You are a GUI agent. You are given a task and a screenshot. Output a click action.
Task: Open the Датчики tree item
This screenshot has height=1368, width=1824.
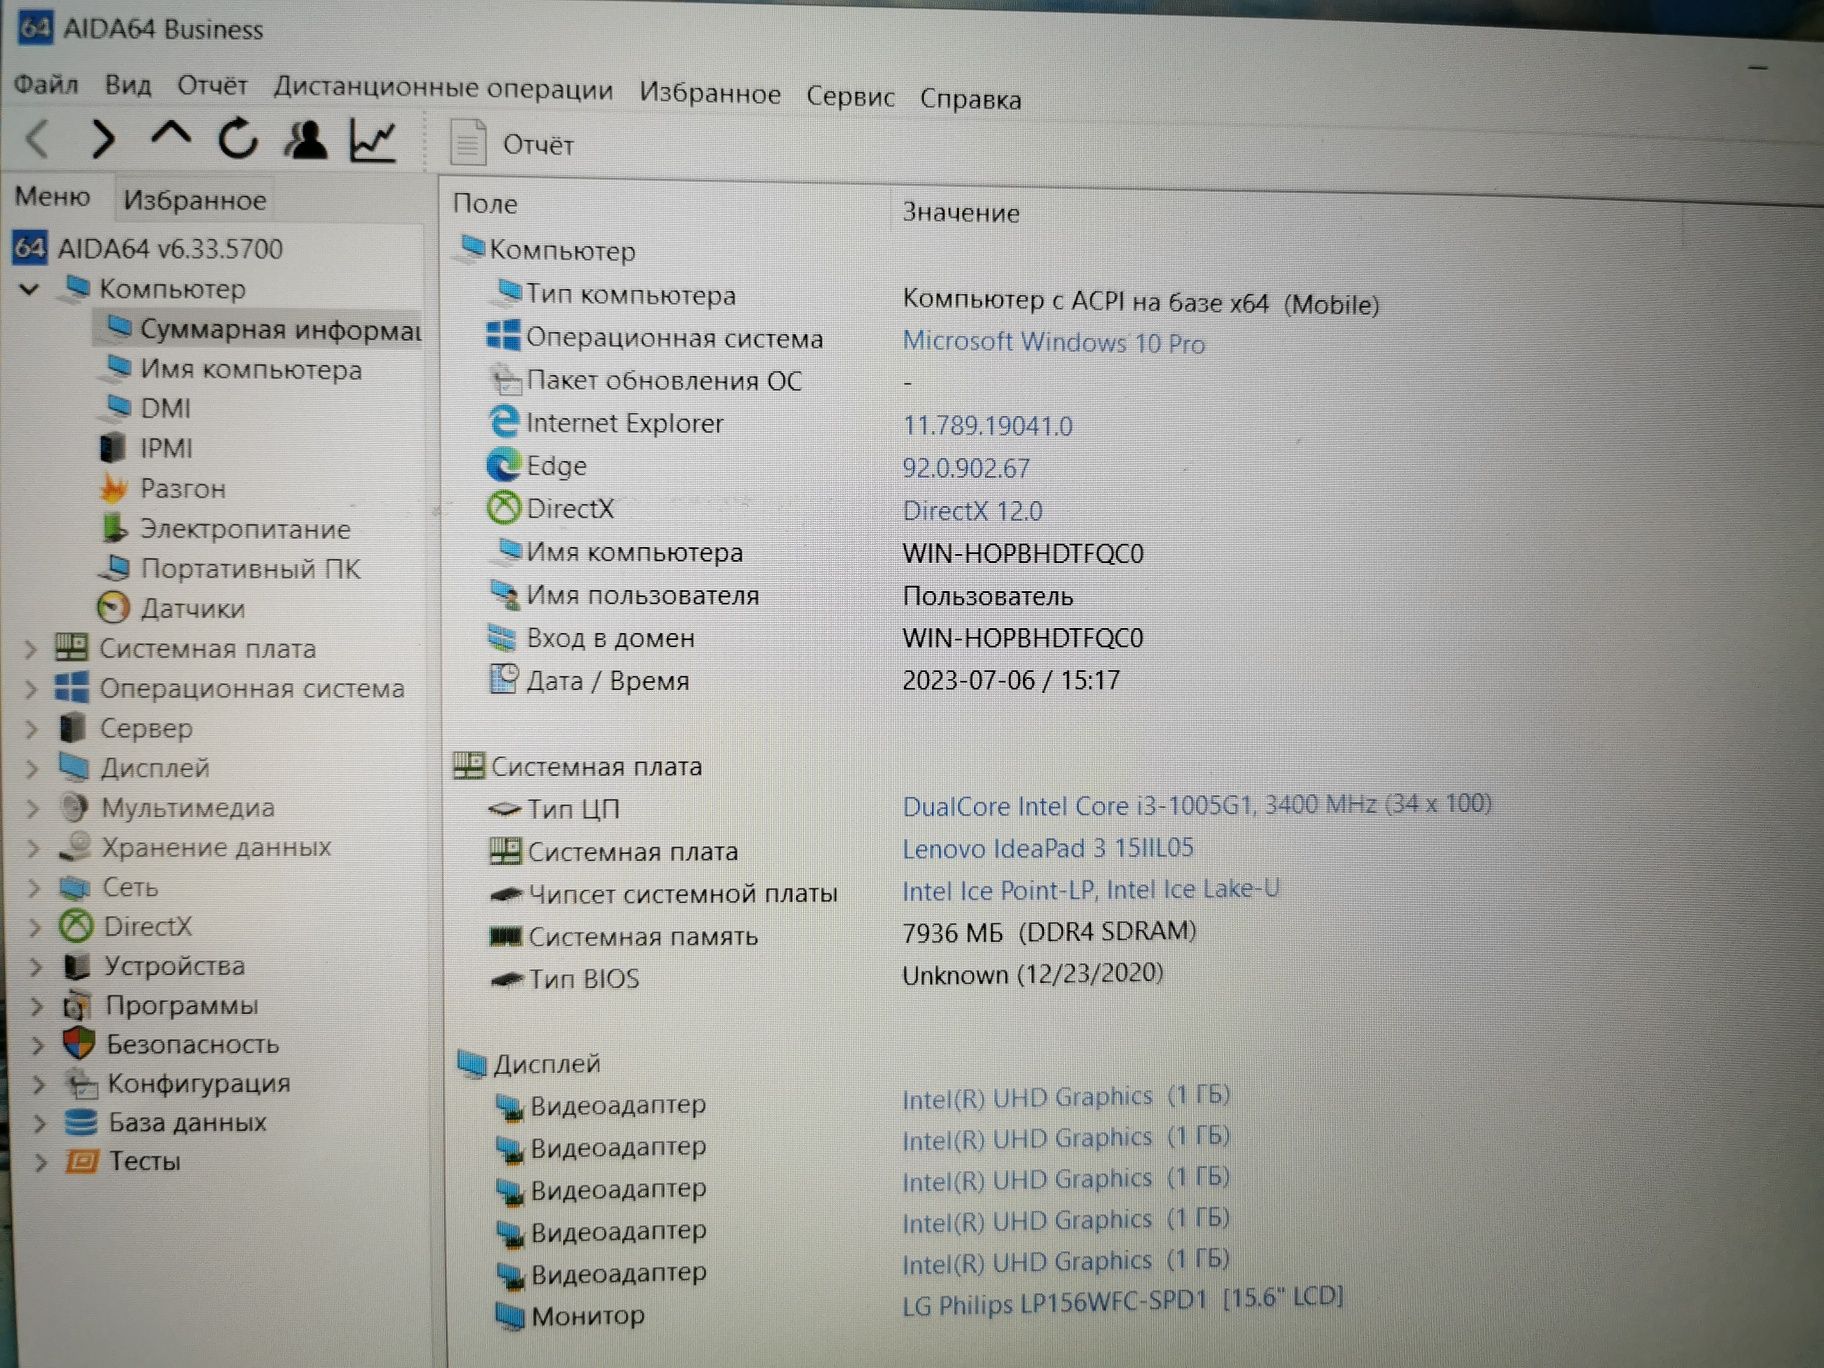[171, 608]
